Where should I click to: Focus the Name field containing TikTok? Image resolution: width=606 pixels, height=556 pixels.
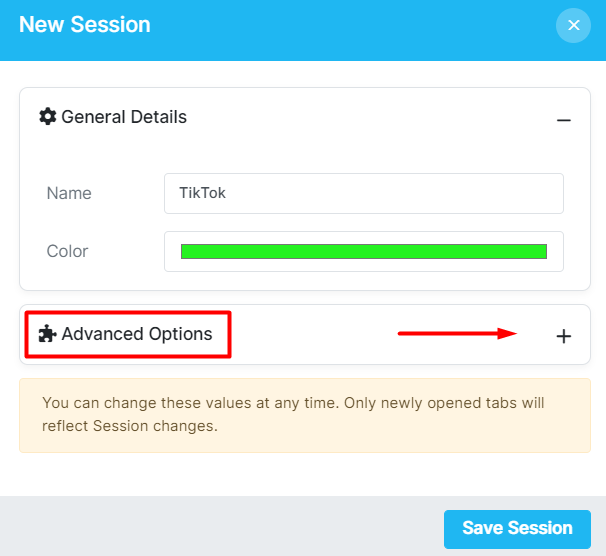(x=364, y=193)
